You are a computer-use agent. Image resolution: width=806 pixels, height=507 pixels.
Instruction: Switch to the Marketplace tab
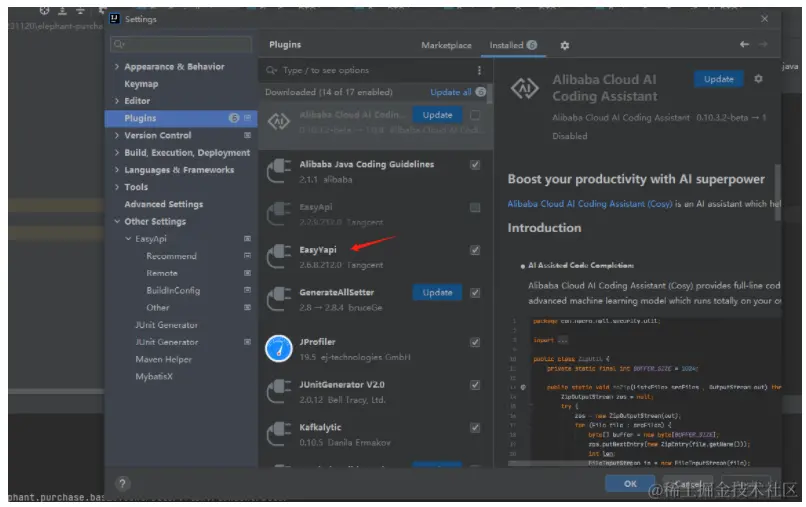point(446,45)
